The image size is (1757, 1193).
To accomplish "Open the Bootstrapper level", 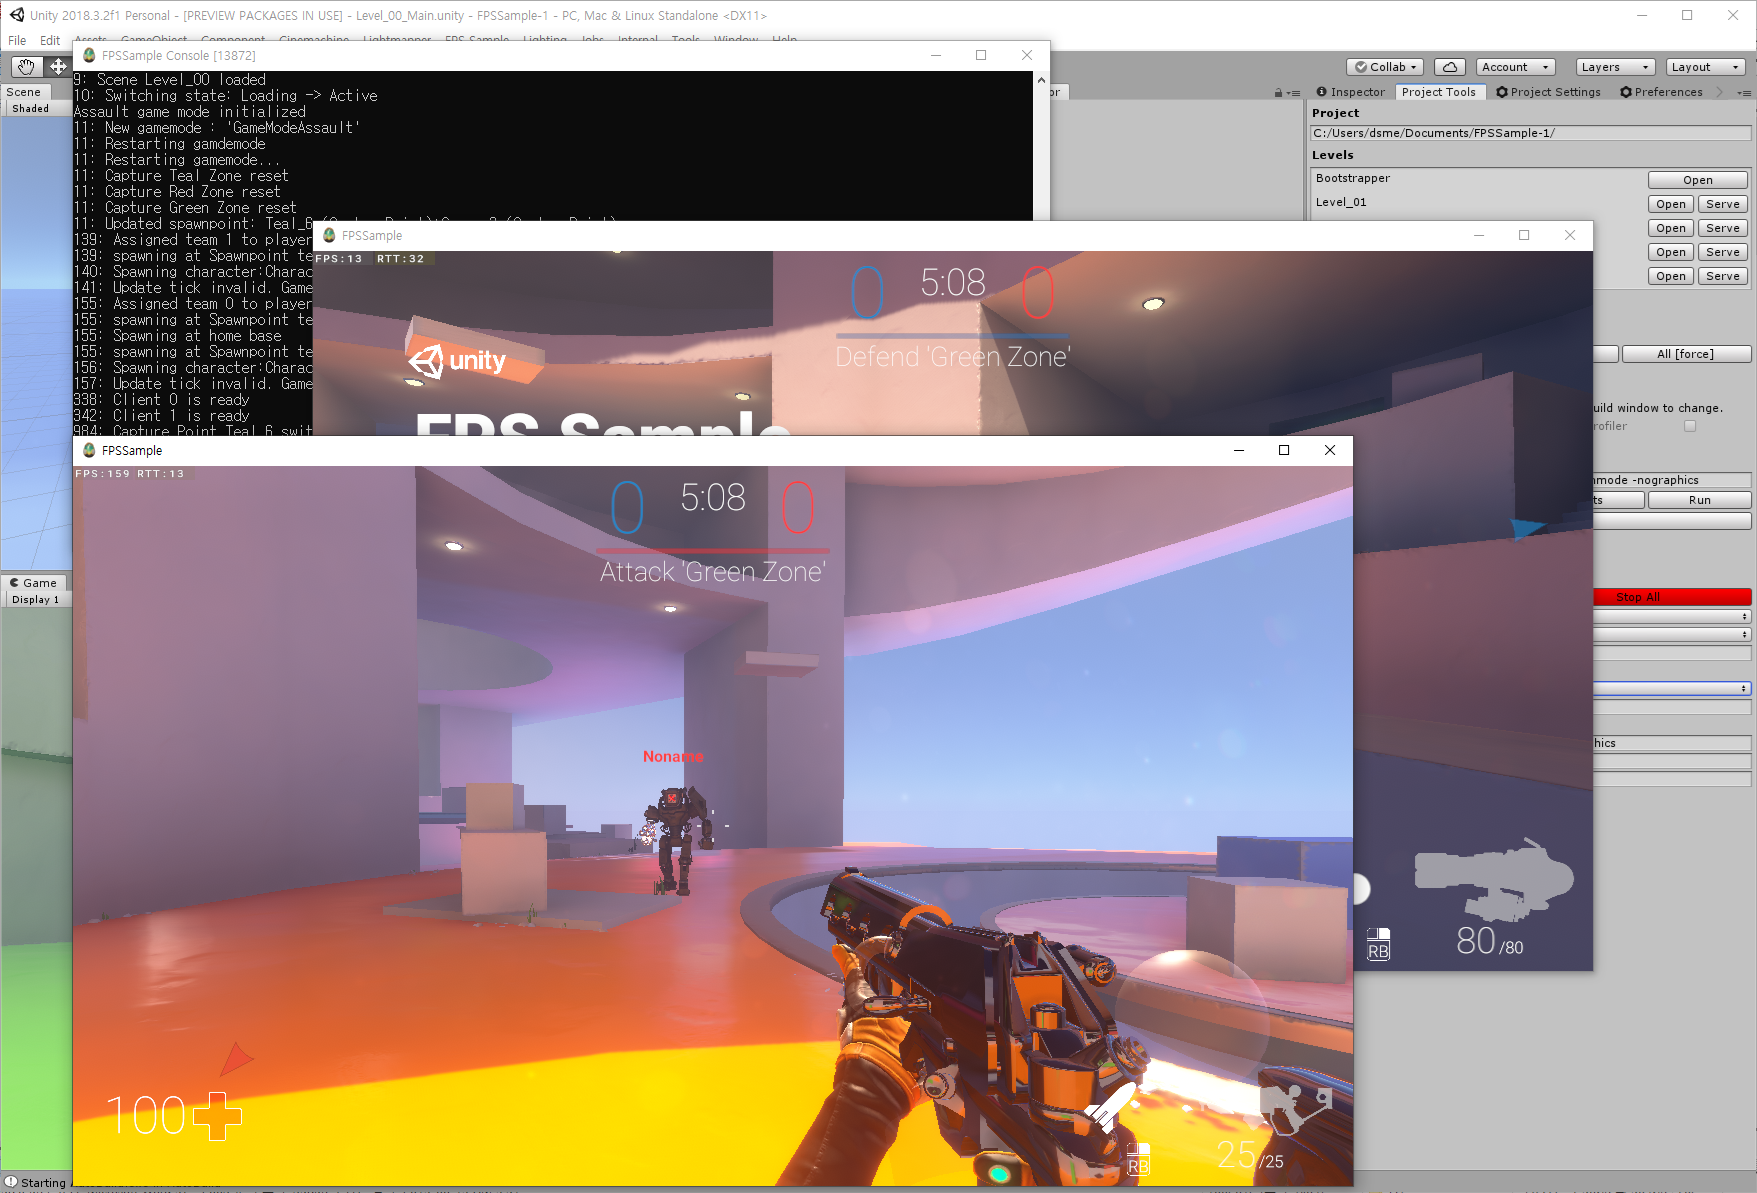I will coord(1697,180).
